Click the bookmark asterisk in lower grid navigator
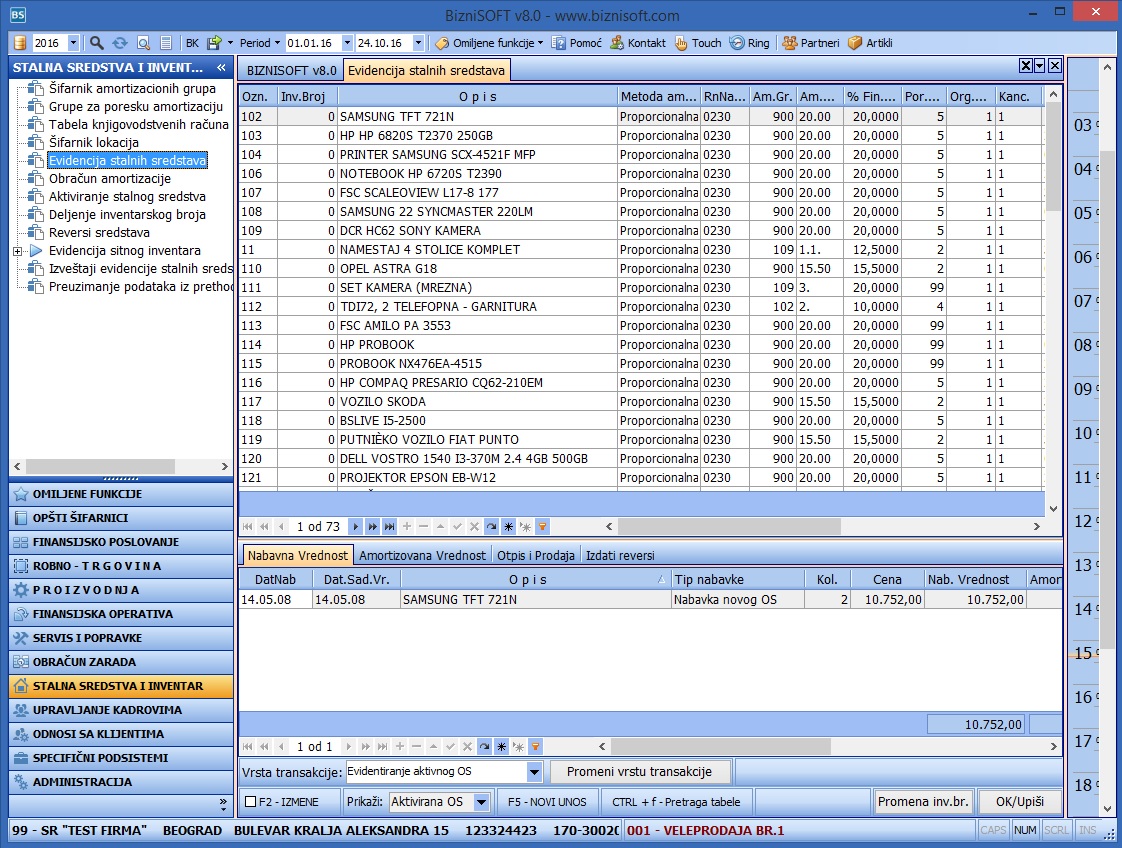 [x=502, y=746]
